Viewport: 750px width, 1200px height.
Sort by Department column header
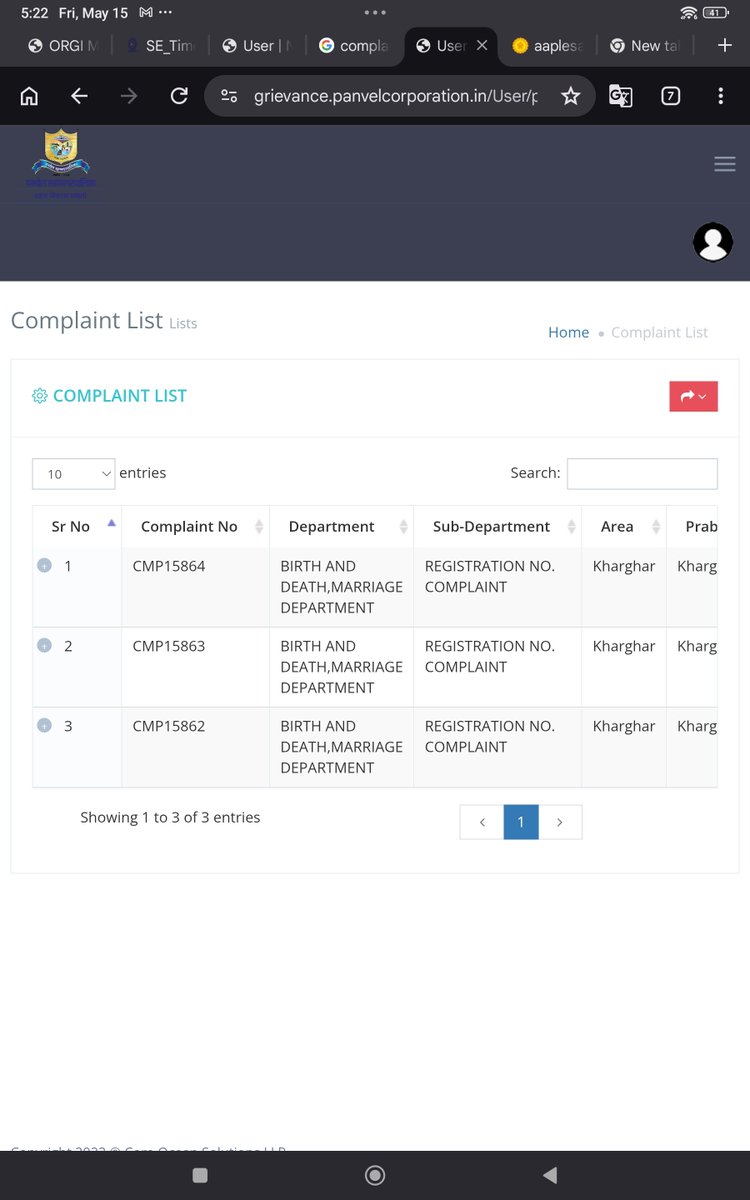341,526
